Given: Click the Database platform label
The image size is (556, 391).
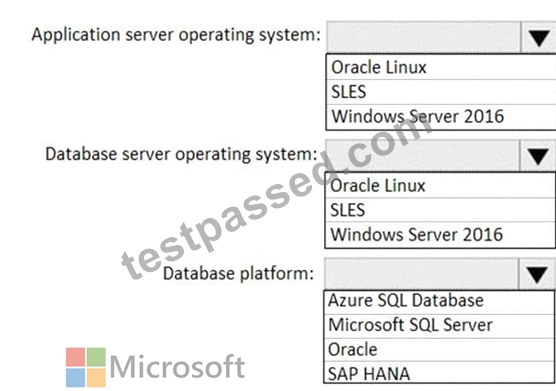Looking at the screenshot, I should click(x=238, y=274).
